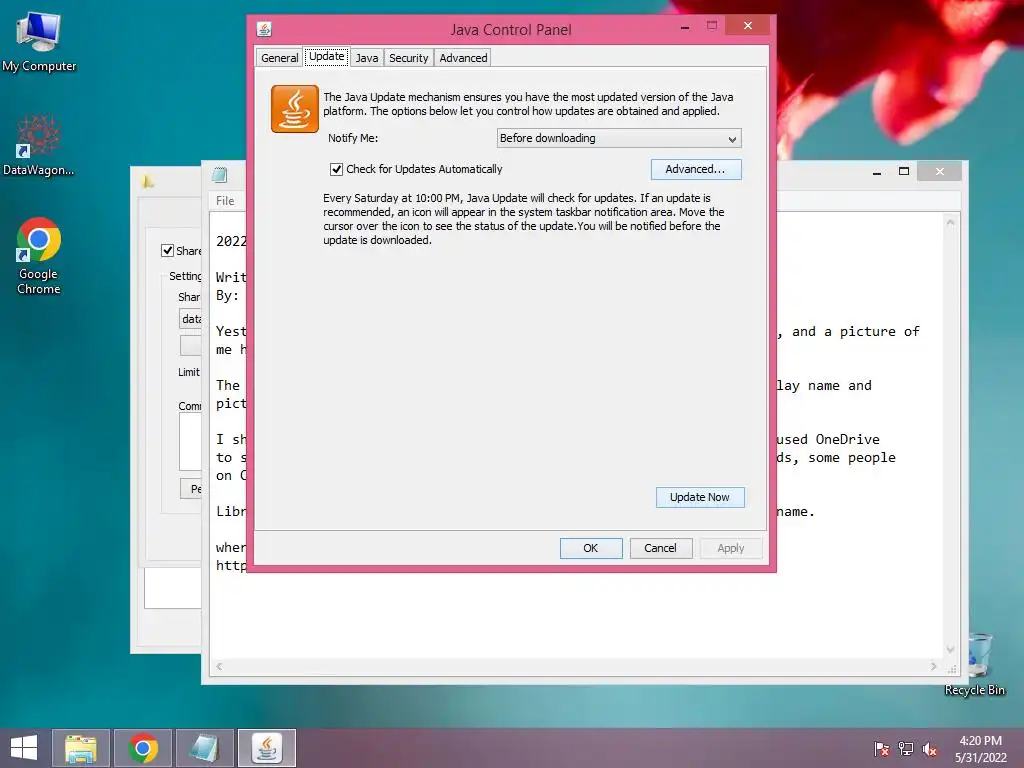Image resolution: width=1024 pixels, height=768 pixels.
Task: Click the Java cup icon in title bar
Action: coord(264,29)
